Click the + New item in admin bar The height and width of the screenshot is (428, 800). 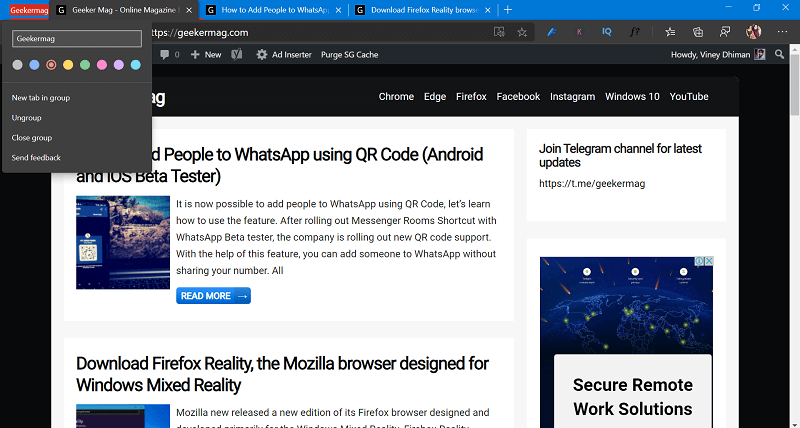[x=206, y=55]
